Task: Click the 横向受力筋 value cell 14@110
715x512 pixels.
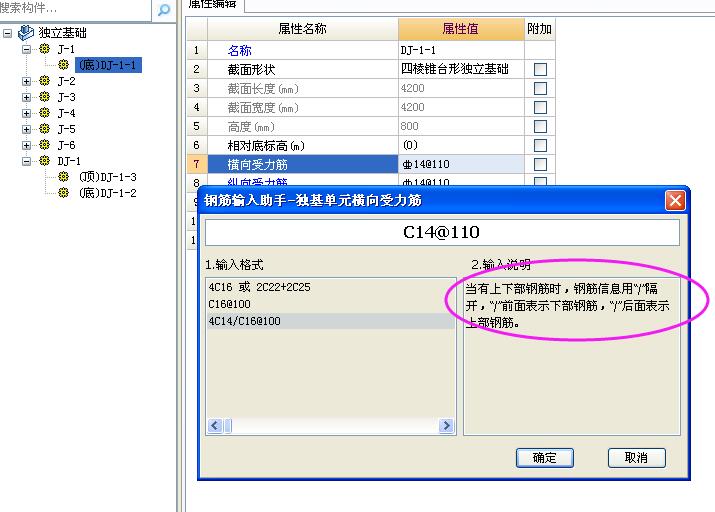Action: 461,164
